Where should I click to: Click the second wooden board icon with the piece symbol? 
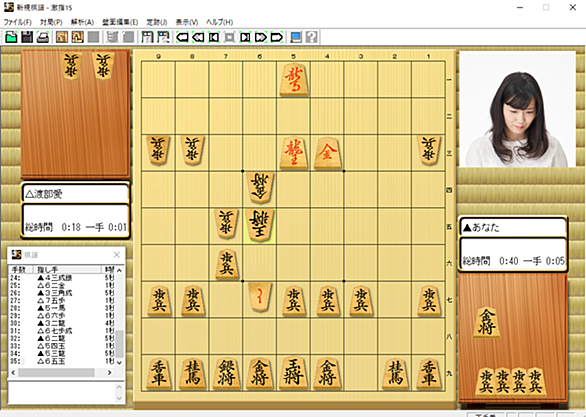click(77, 37)
